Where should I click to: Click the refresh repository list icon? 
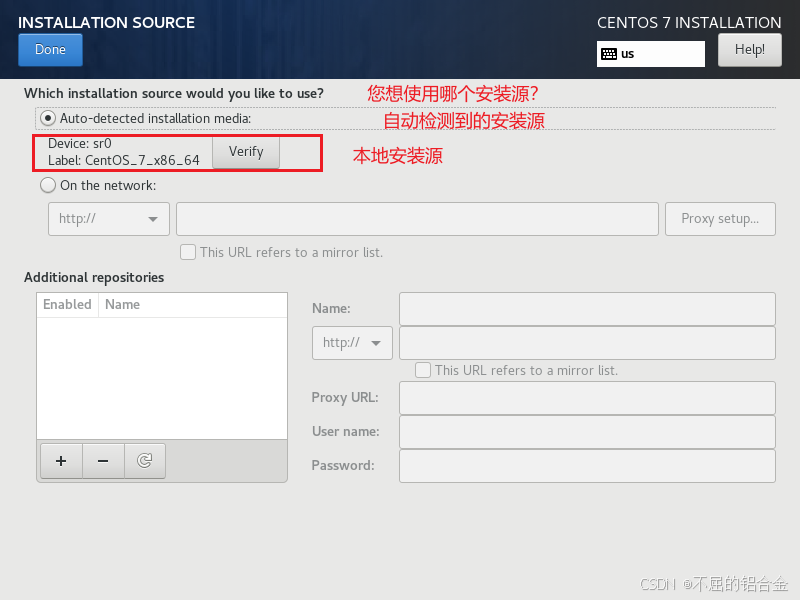pyautogui.click(x=145, y=461)
